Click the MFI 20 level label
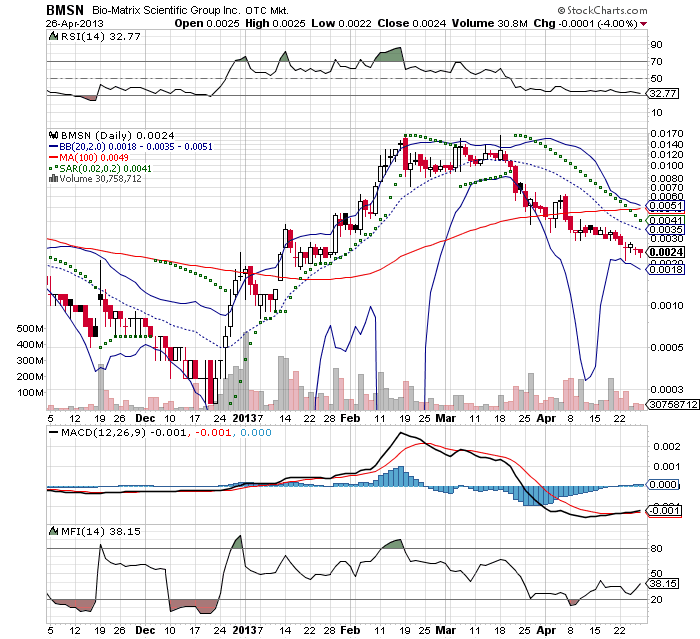The height and width of the screenshot is (639, 700). coord(656,600)
